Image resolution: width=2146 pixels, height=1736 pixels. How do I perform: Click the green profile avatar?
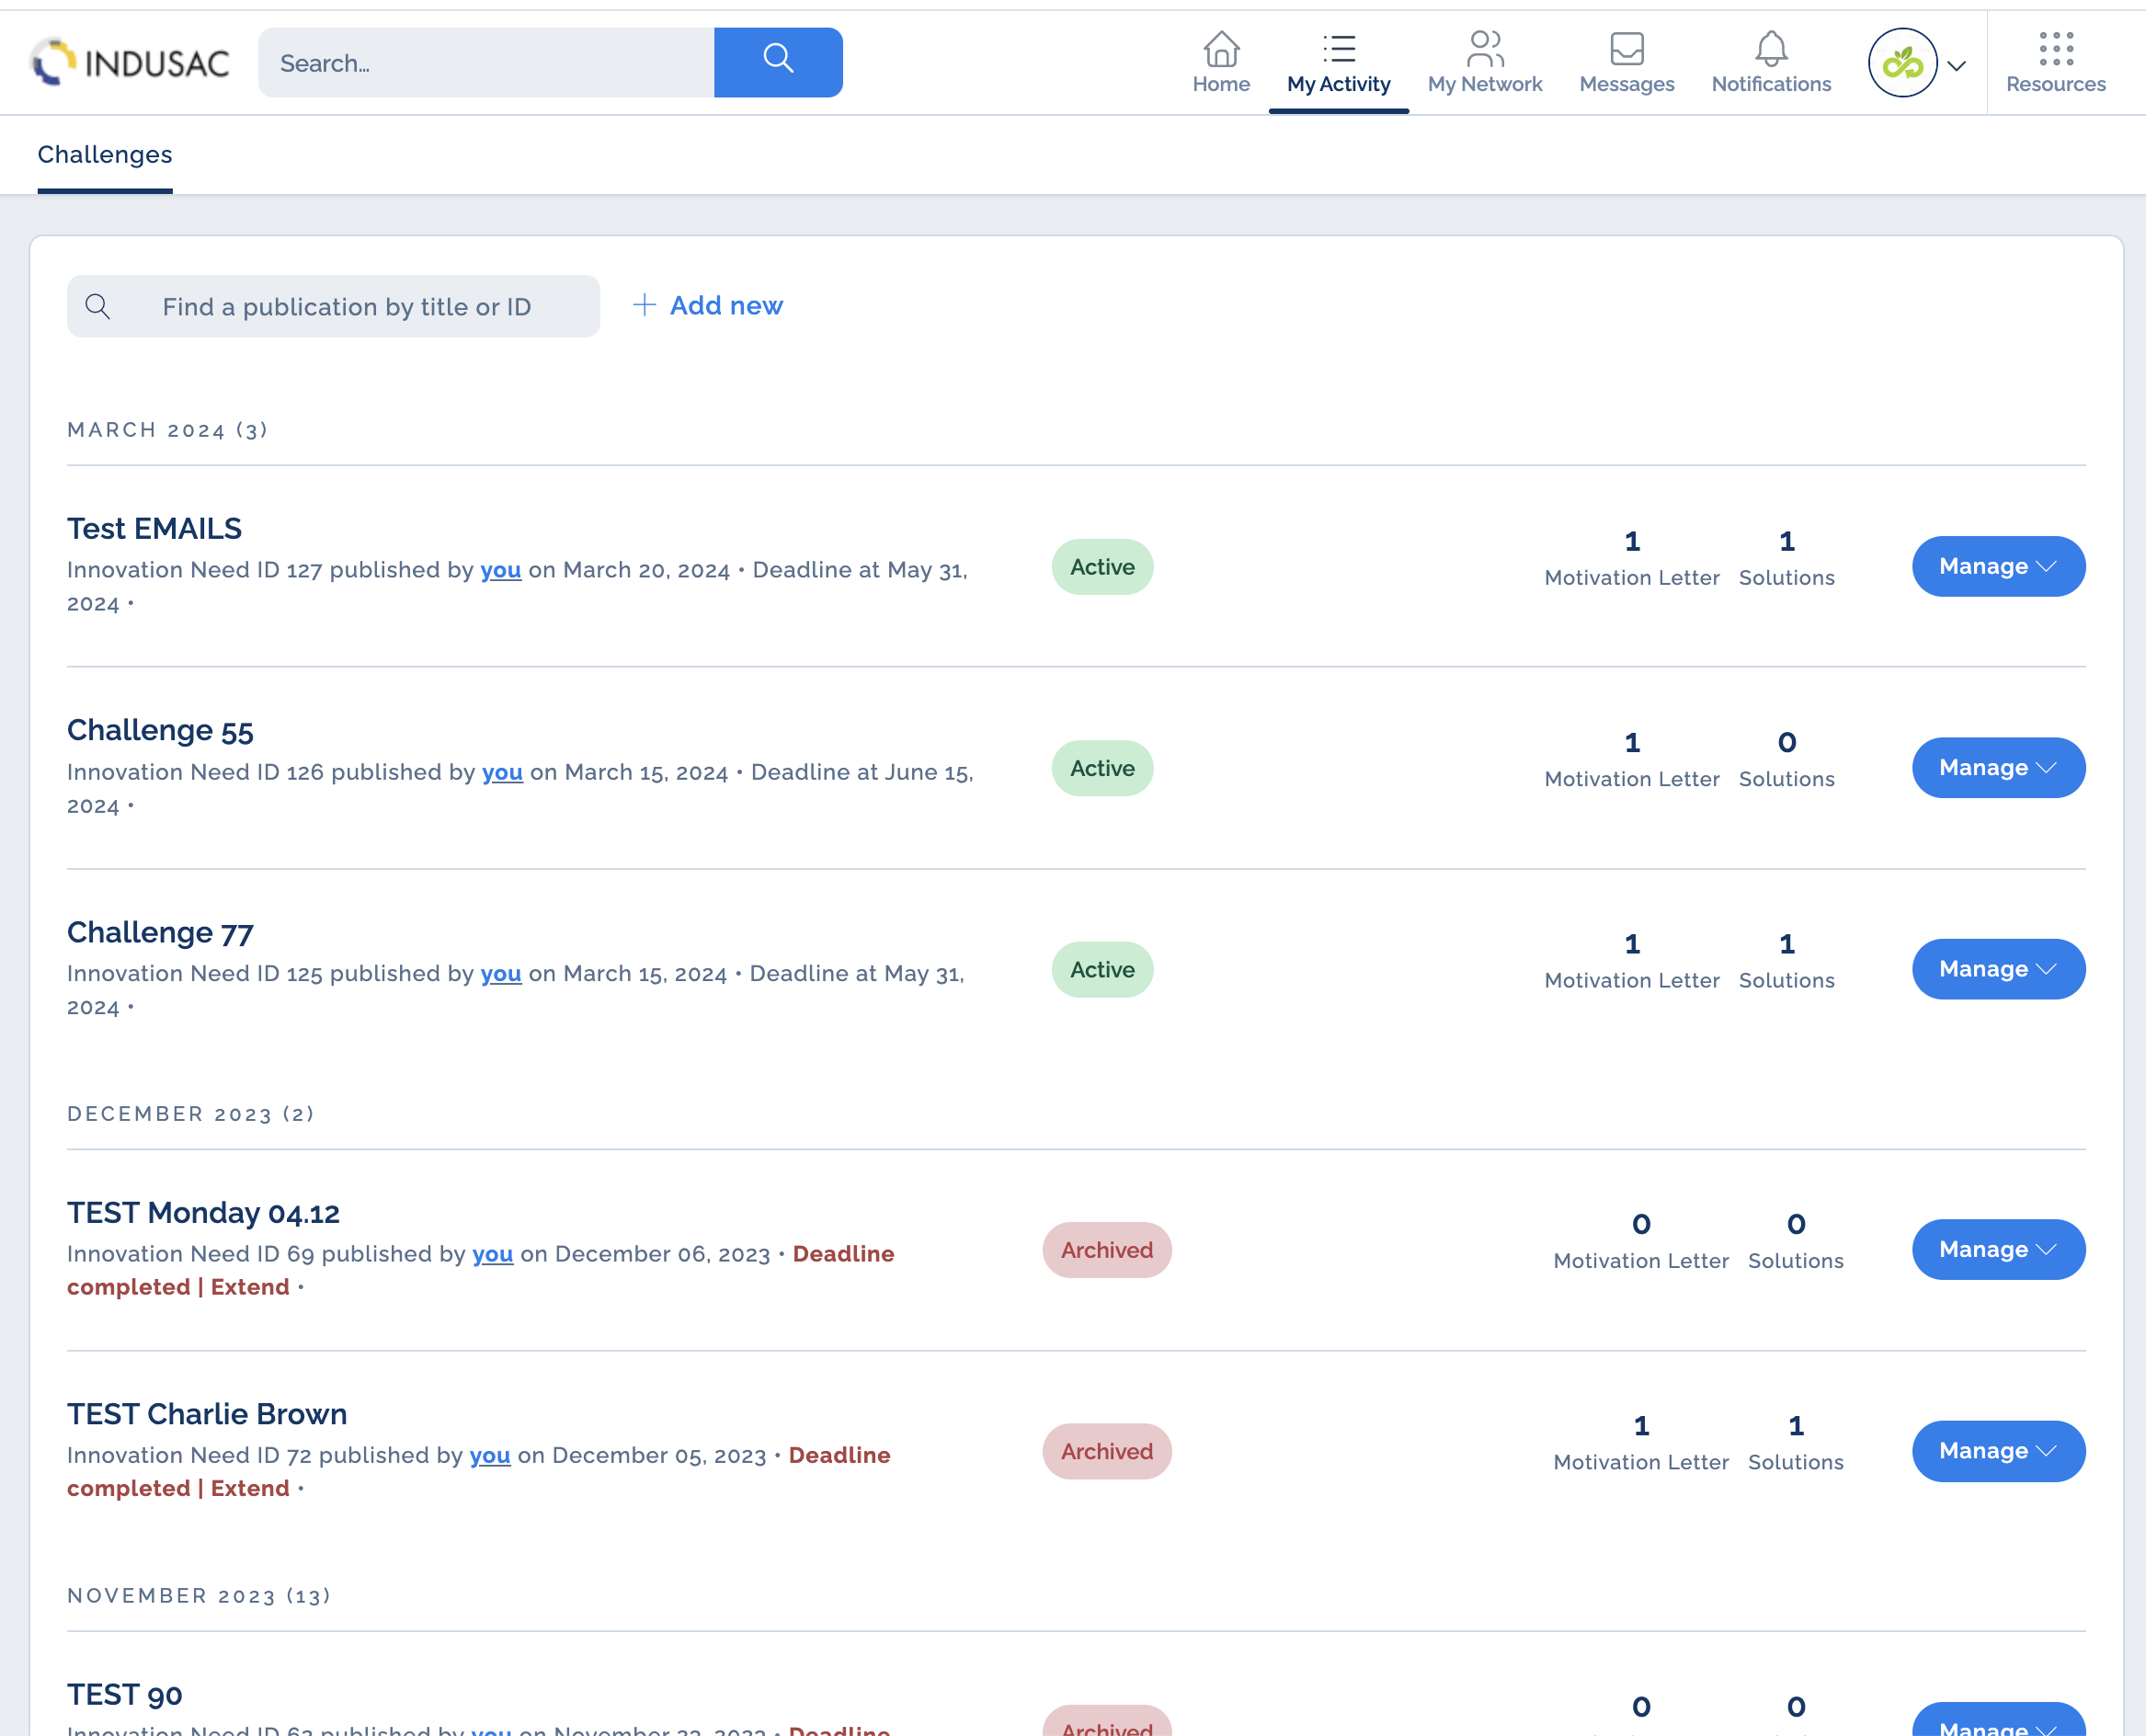point(1902,63)
